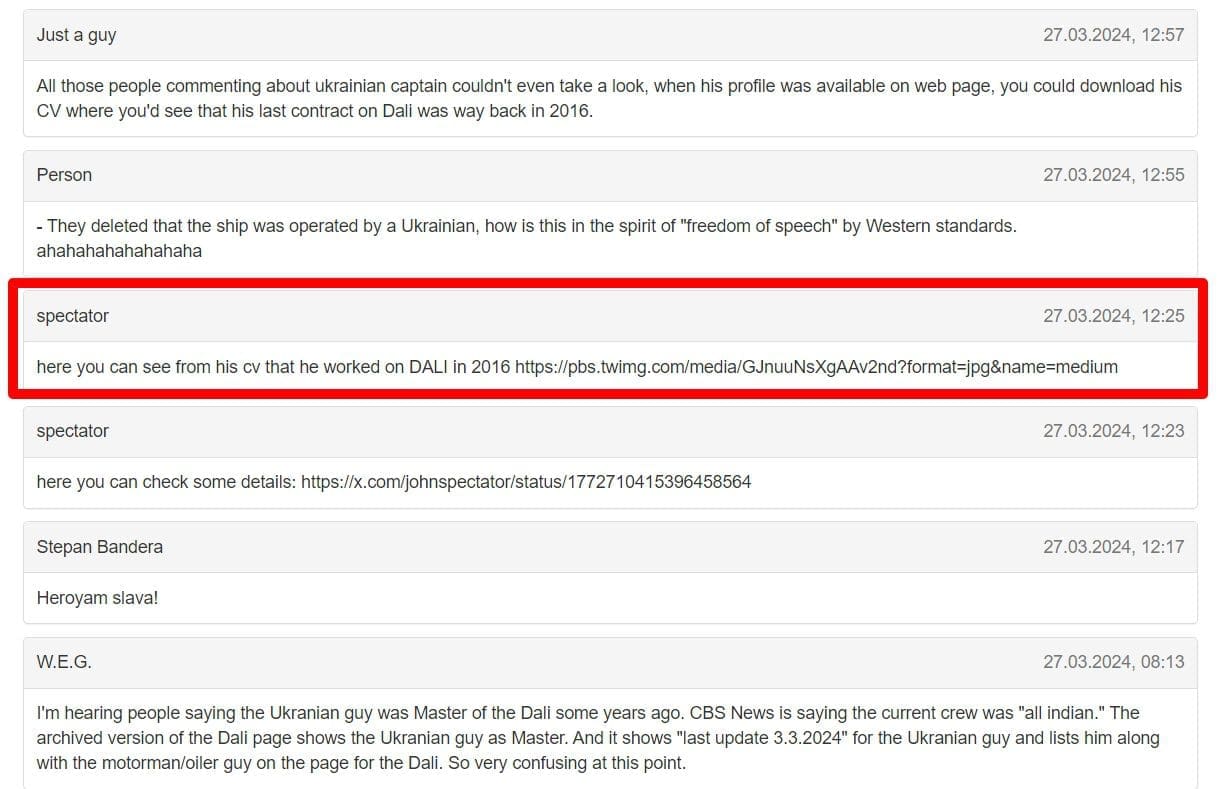Click the 'here you can check some details' text
Screen dimensions: 1226x789
[166, 482]
